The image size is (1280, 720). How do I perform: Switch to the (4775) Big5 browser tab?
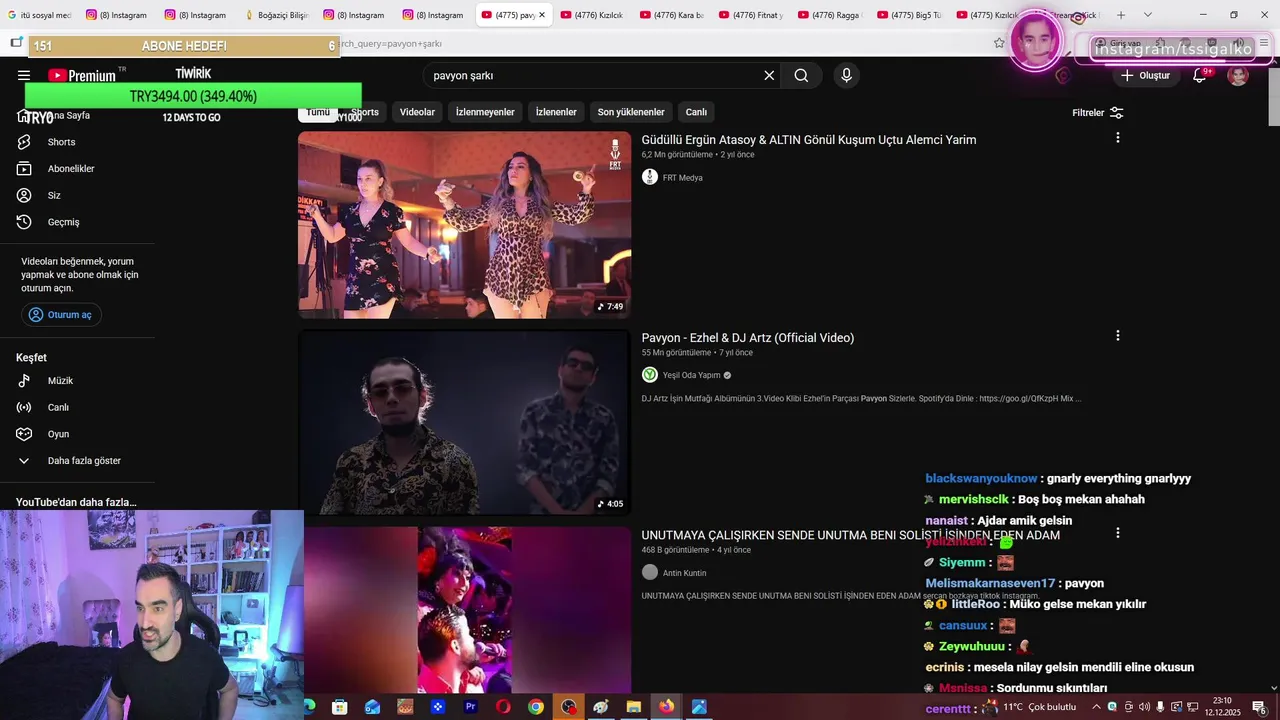point(909,15)
